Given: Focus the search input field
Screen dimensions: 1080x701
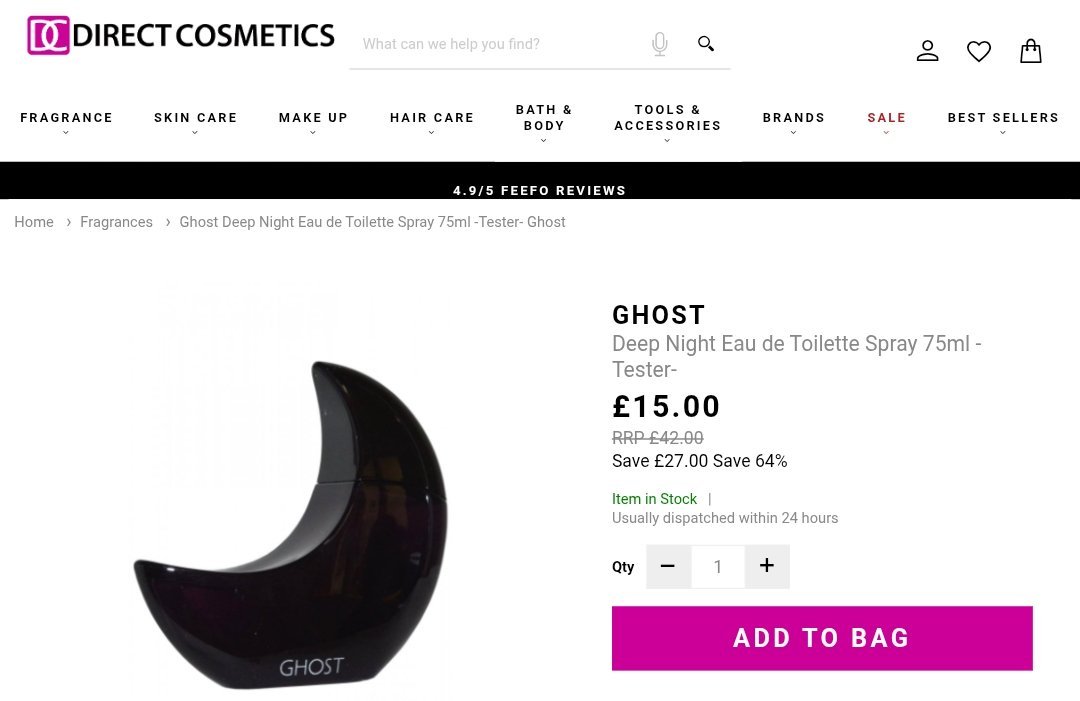Looking at the screenshot, I should 499,44.
